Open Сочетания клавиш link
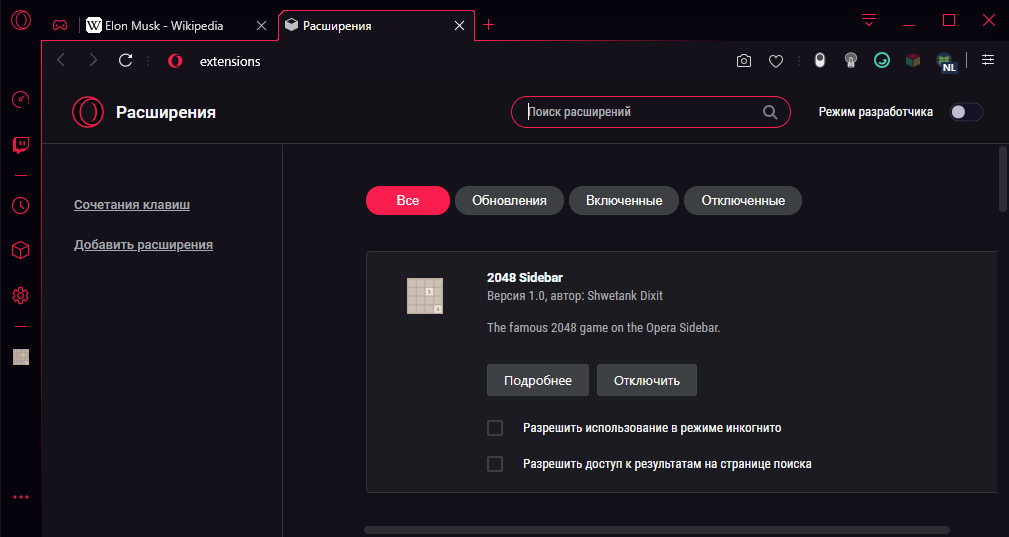 click(132, 205)
